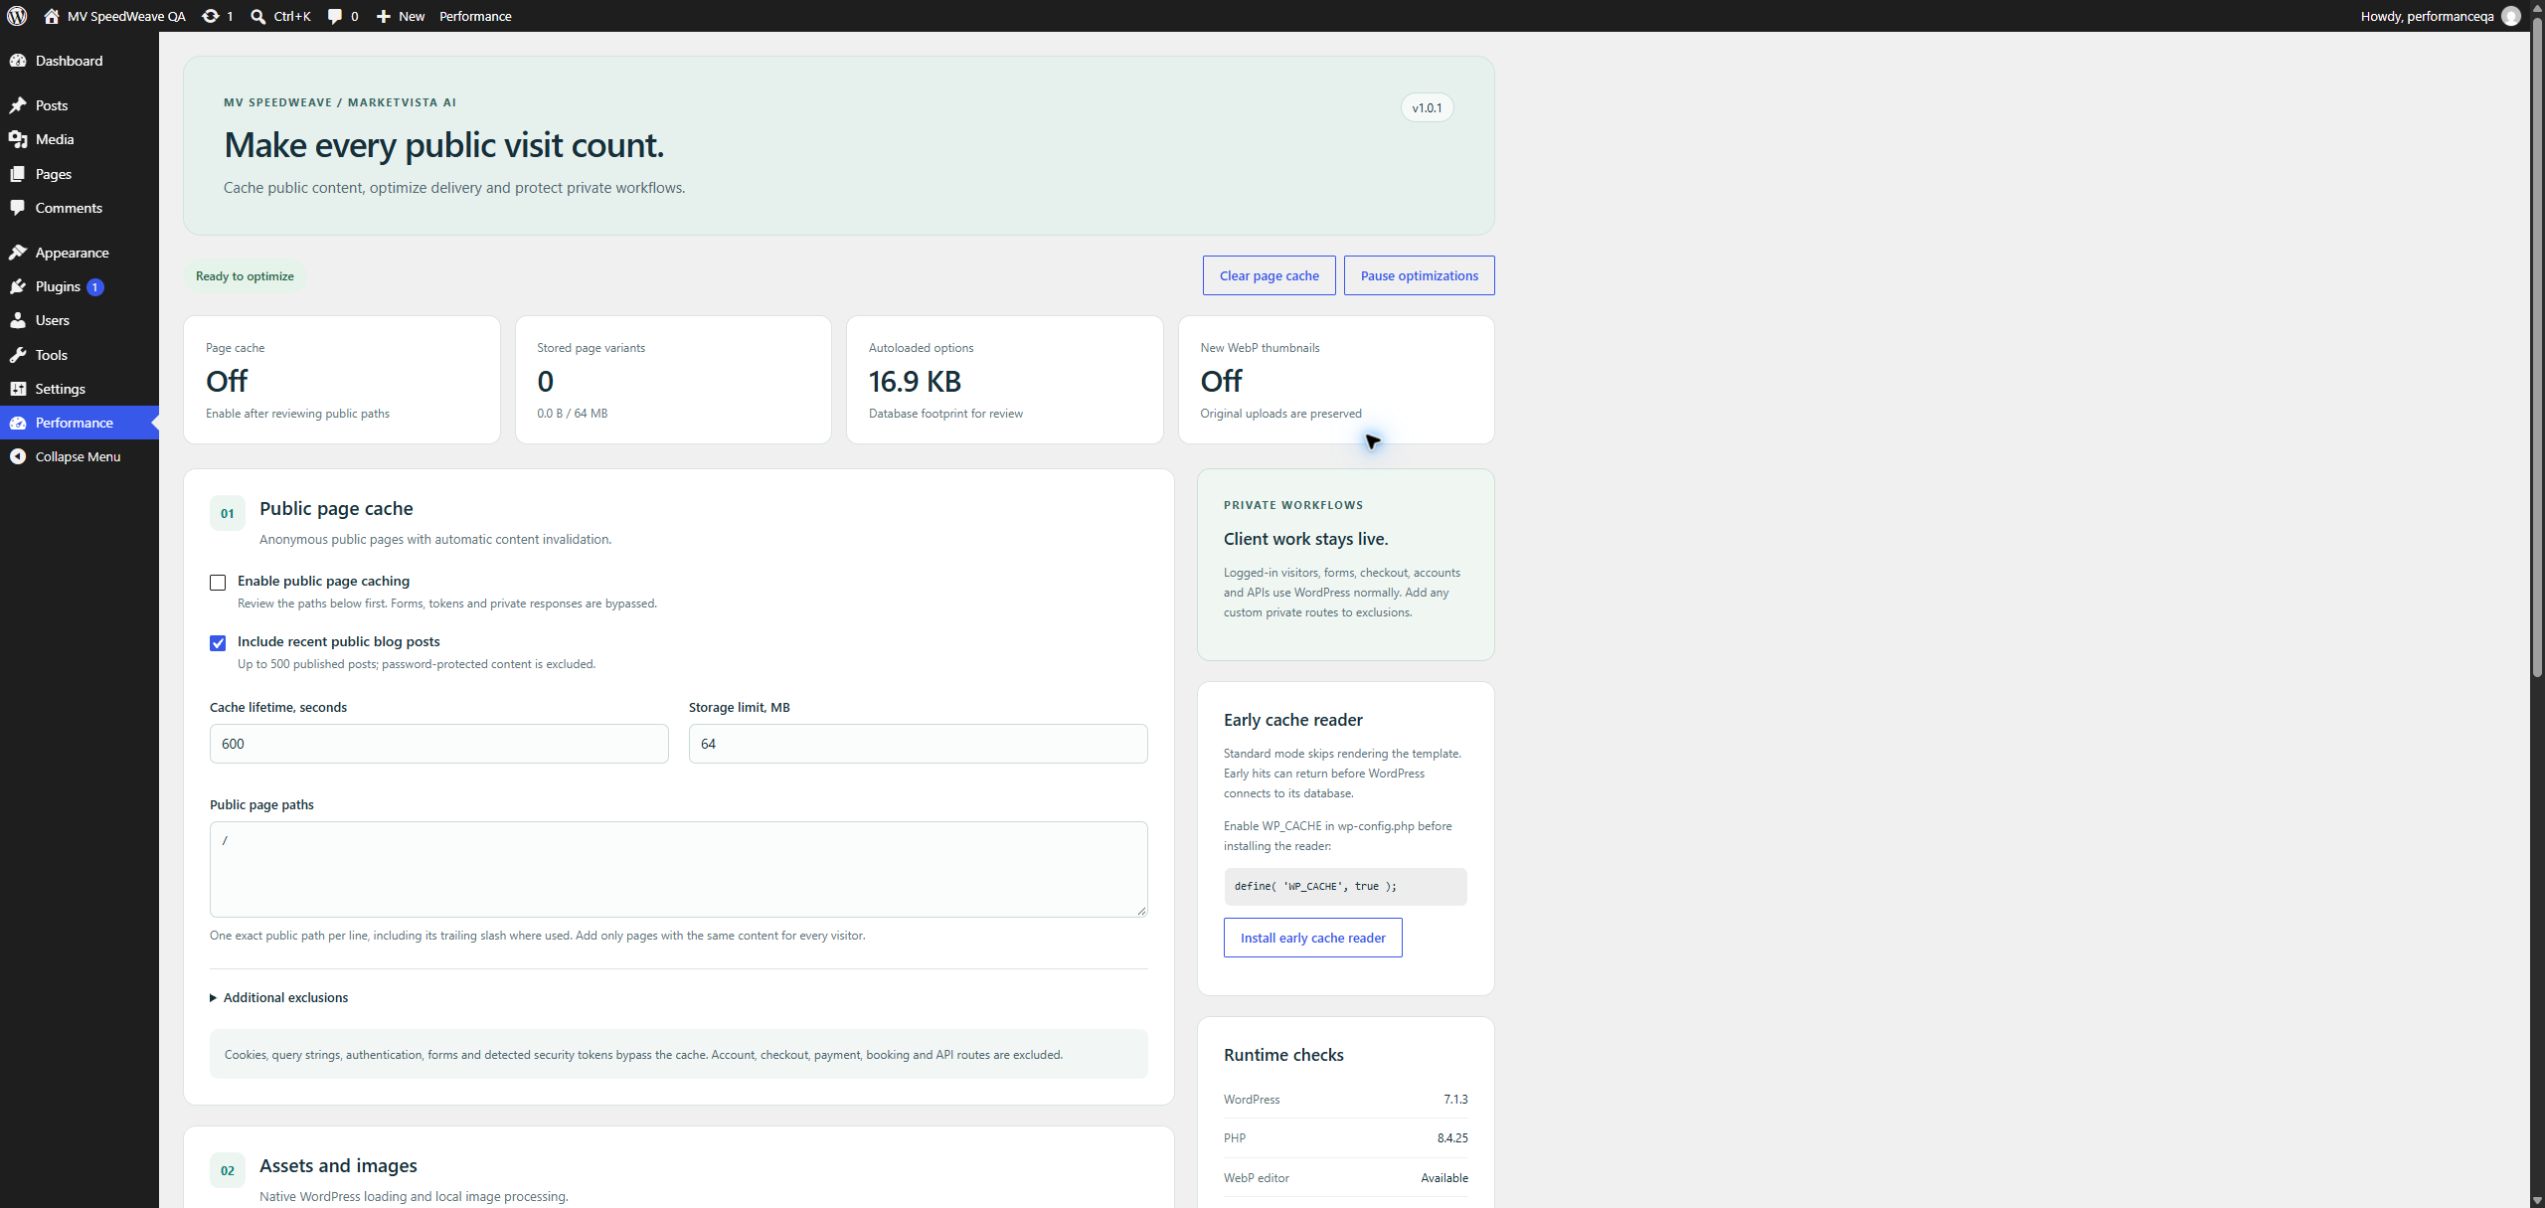The height and width of the screenshot is (1208, 2545).
Task: Click the Pause optimizations button
Action: pyautogui.click(x=1418, y=276)
